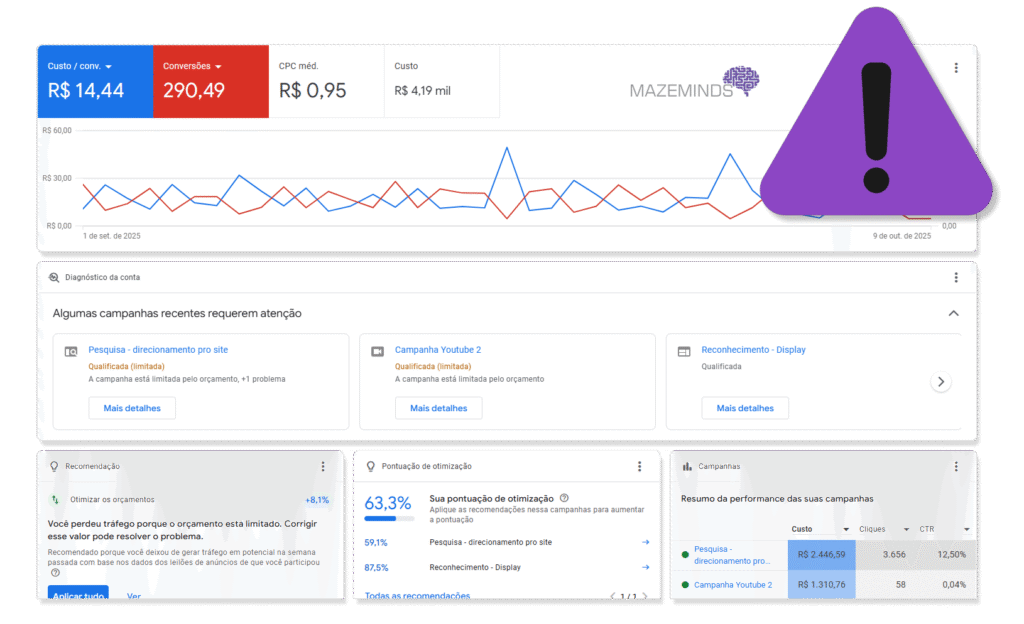Viewport: 1024px width, 624px height.
Task: Open the Custo / conv. metric dropdown
Action: [x=108, y=67]
